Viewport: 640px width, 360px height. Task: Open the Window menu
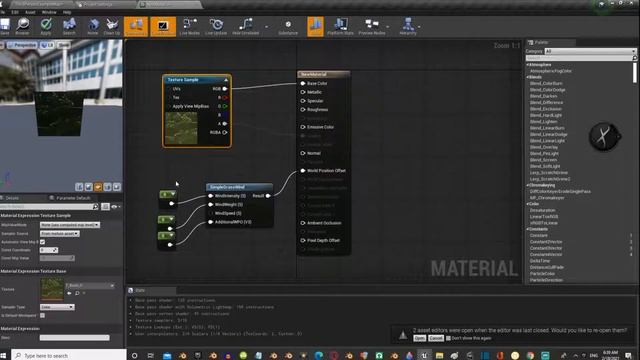pos(49,12)
